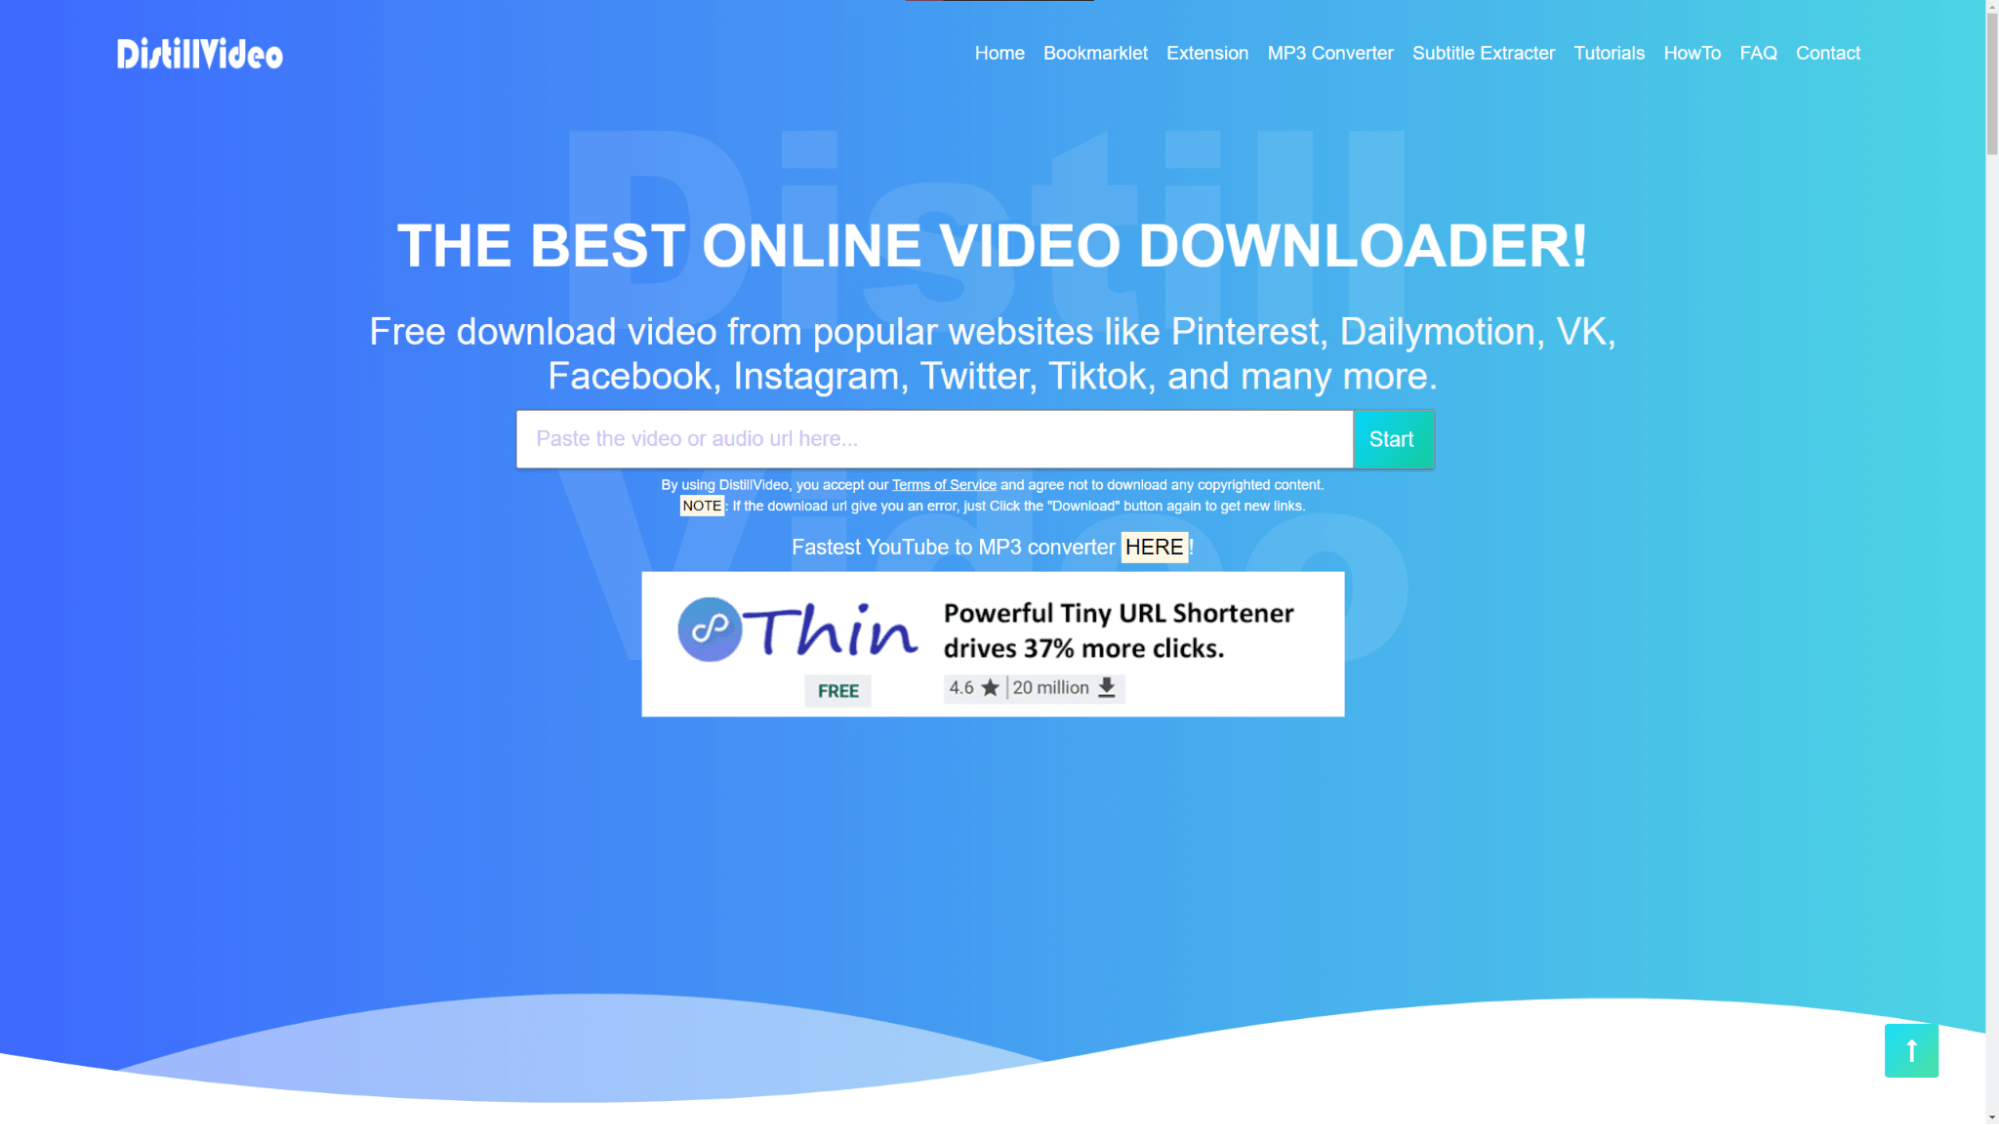Open the Contact page menu item
This screenshot has width=1999, height=1125.
(x=1827, y=52)
